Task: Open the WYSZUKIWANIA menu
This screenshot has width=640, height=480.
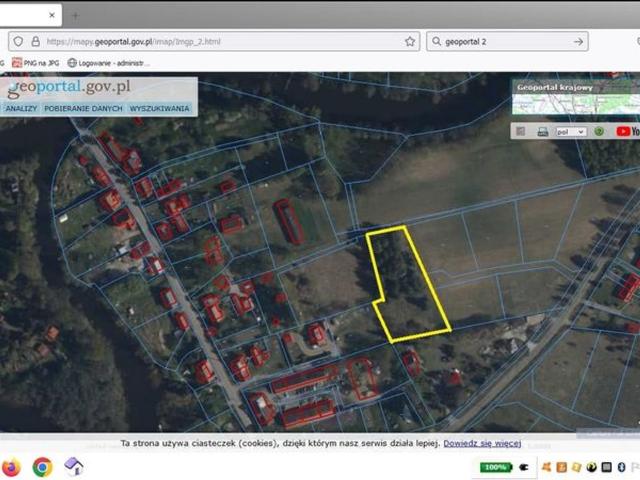Action: [160, 107]
